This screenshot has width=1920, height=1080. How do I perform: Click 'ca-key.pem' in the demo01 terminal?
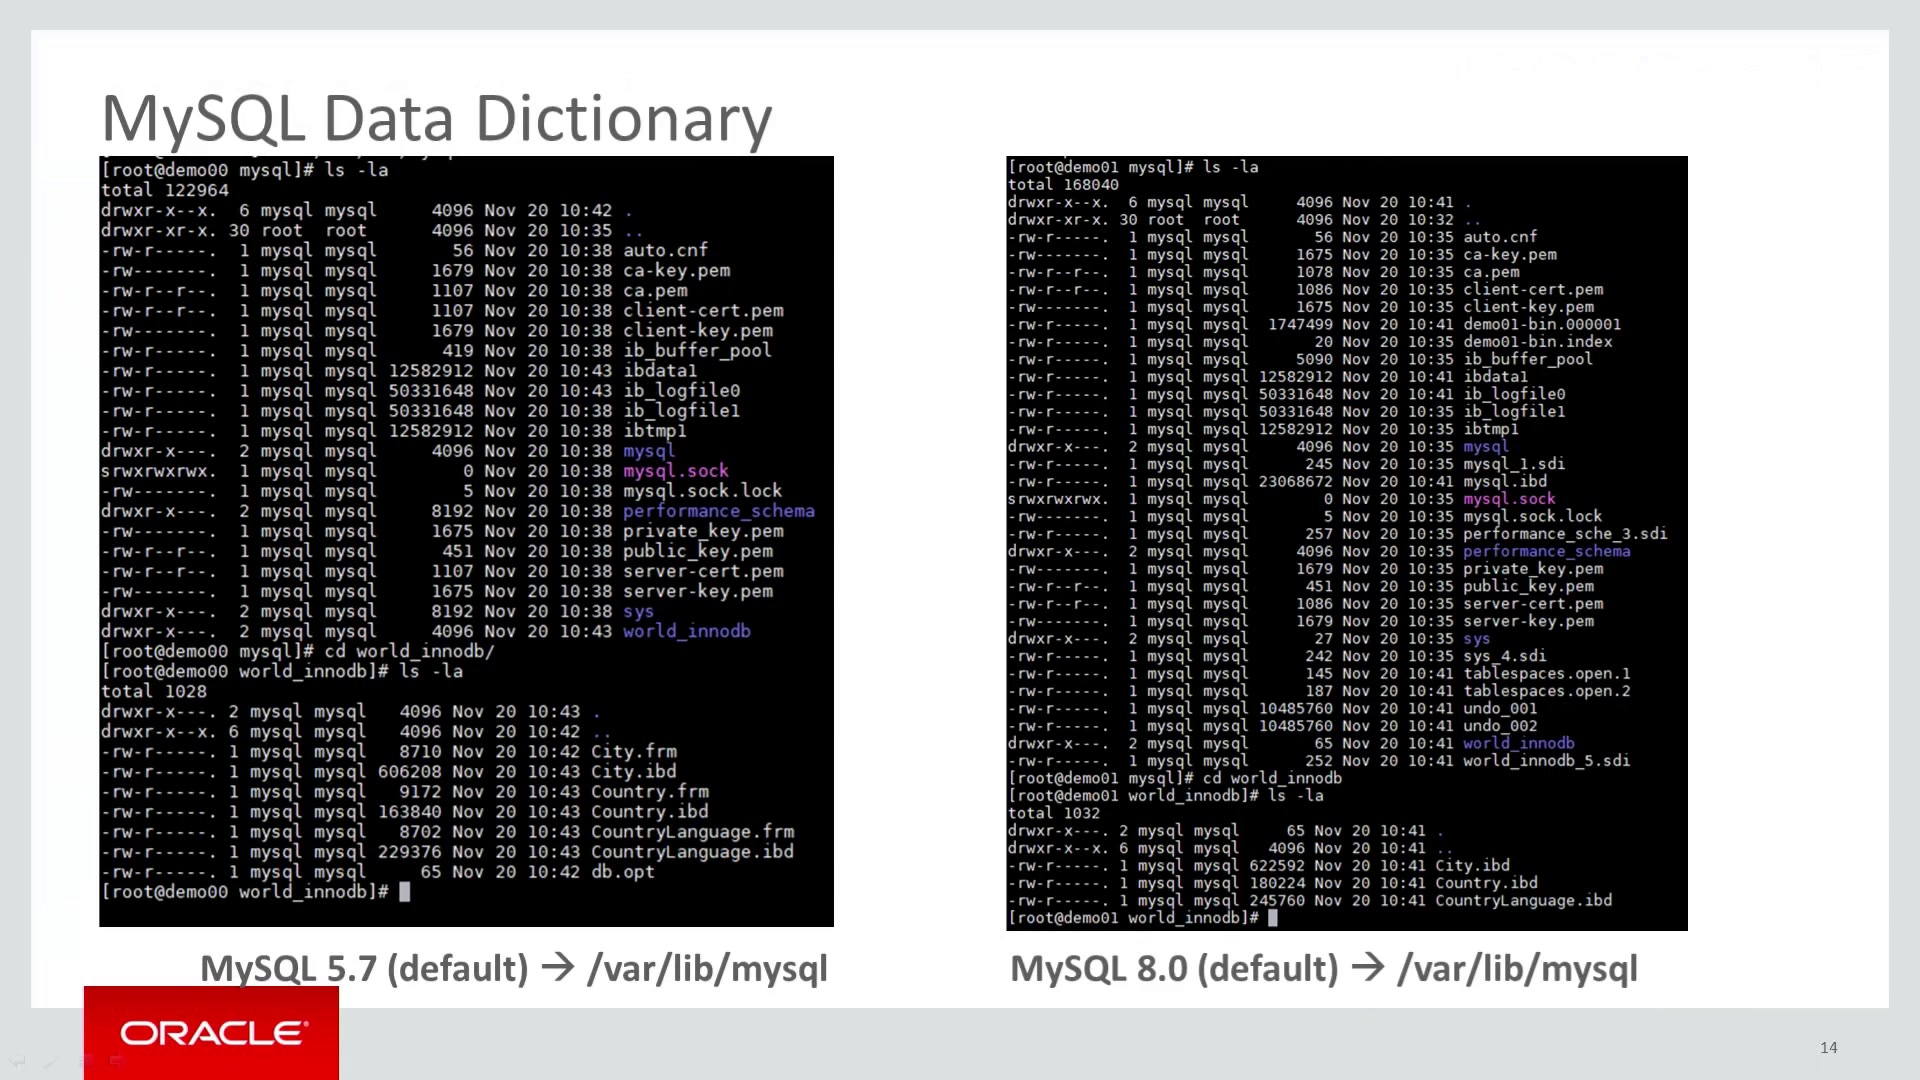[x=1510, y=254]
